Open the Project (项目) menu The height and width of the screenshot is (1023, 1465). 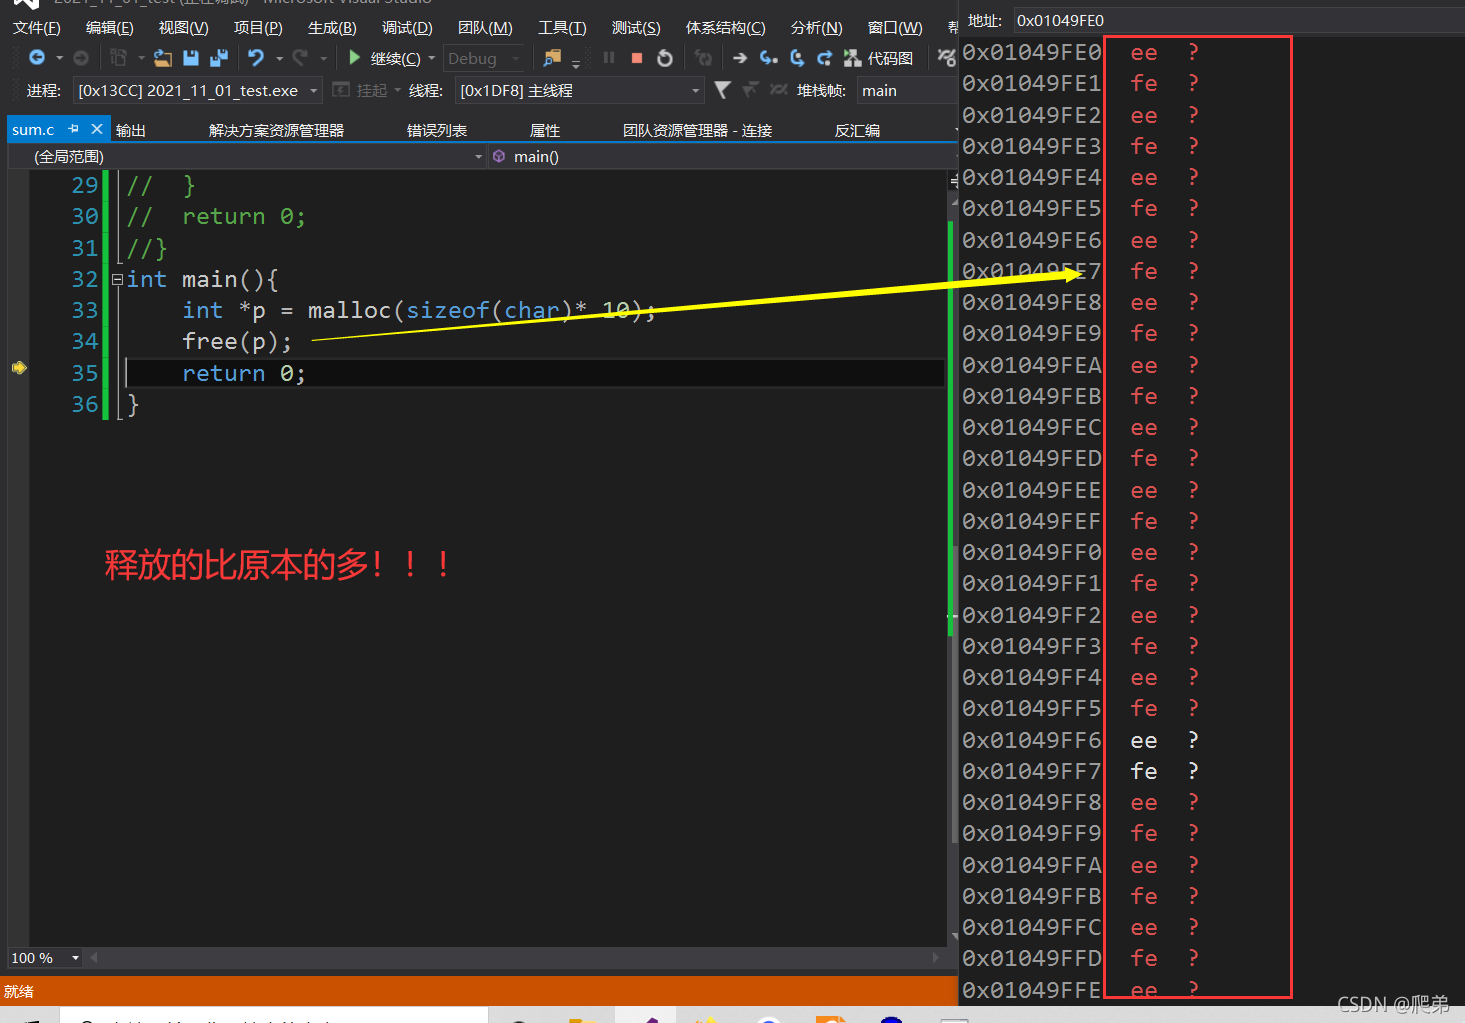coord(258,27)
